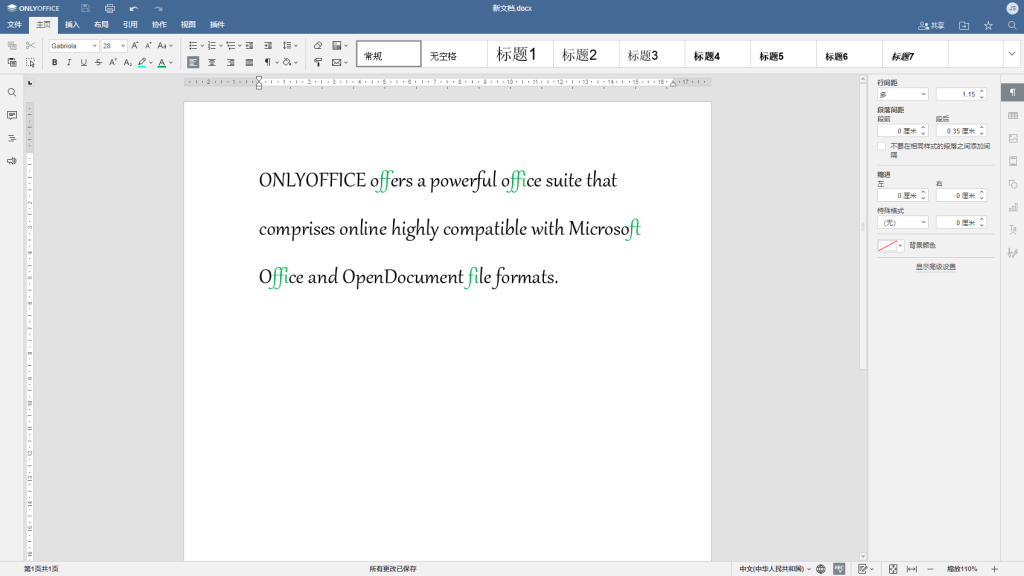
Task: Open shape settings in the right sidebar
Action: tap(1013, 184)
